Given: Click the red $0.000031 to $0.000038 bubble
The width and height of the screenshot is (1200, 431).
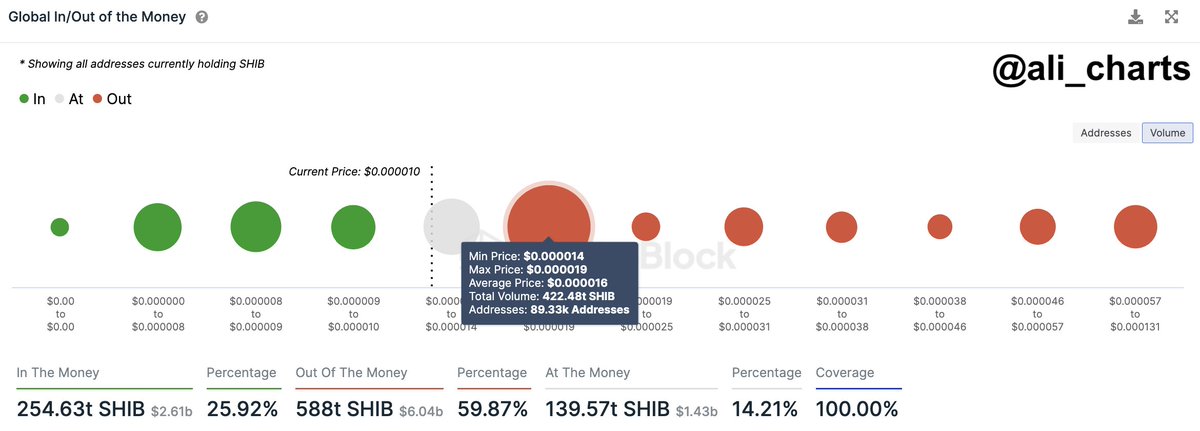Looking at the screenshot, I should coord(842,227).
